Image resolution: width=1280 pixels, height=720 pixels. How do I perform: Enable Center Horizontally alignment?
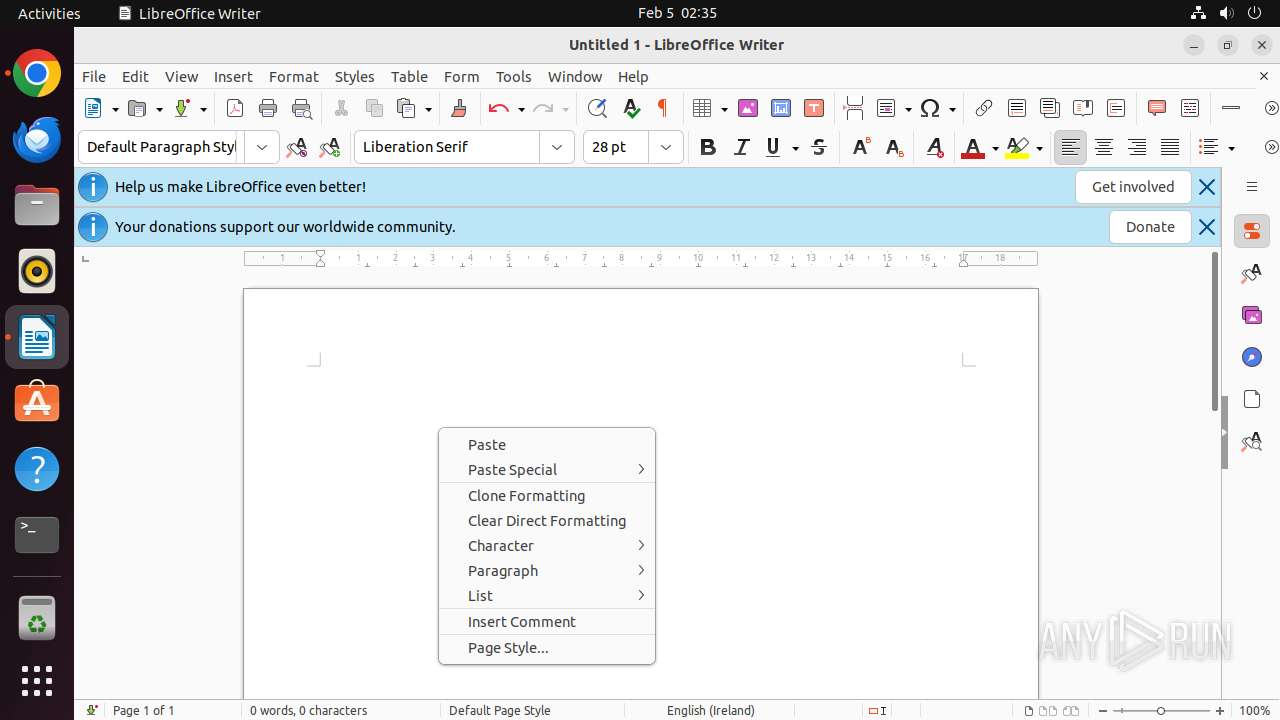[1104, 147]
